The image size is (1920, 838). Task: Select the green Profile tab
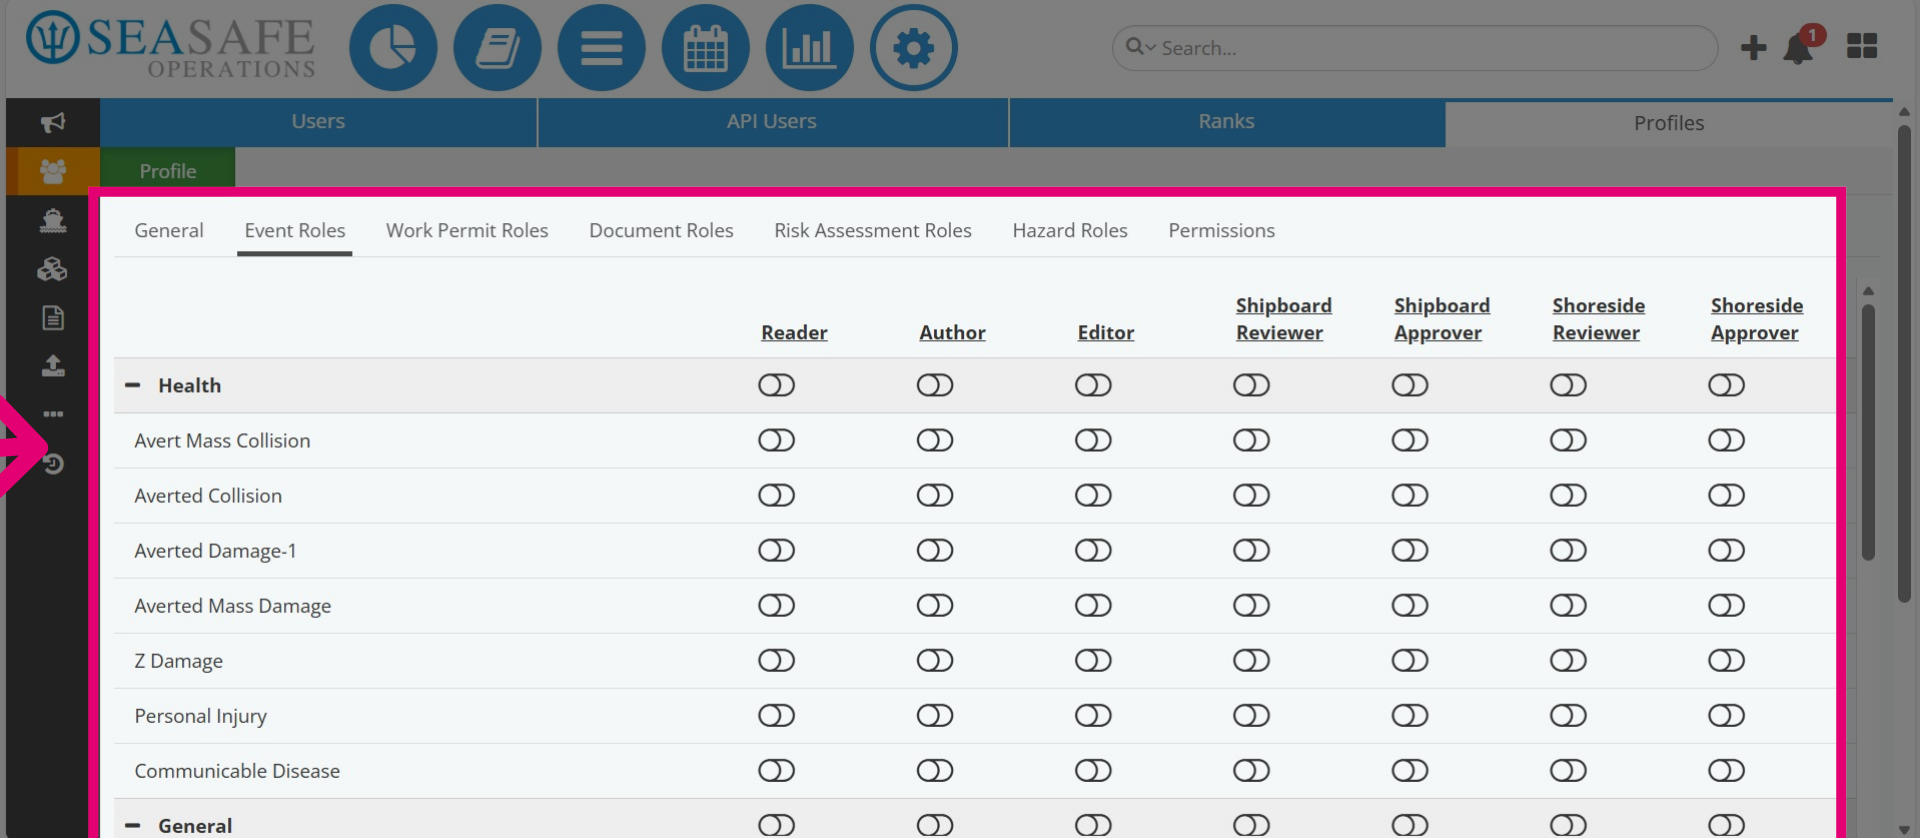point(168,171)
